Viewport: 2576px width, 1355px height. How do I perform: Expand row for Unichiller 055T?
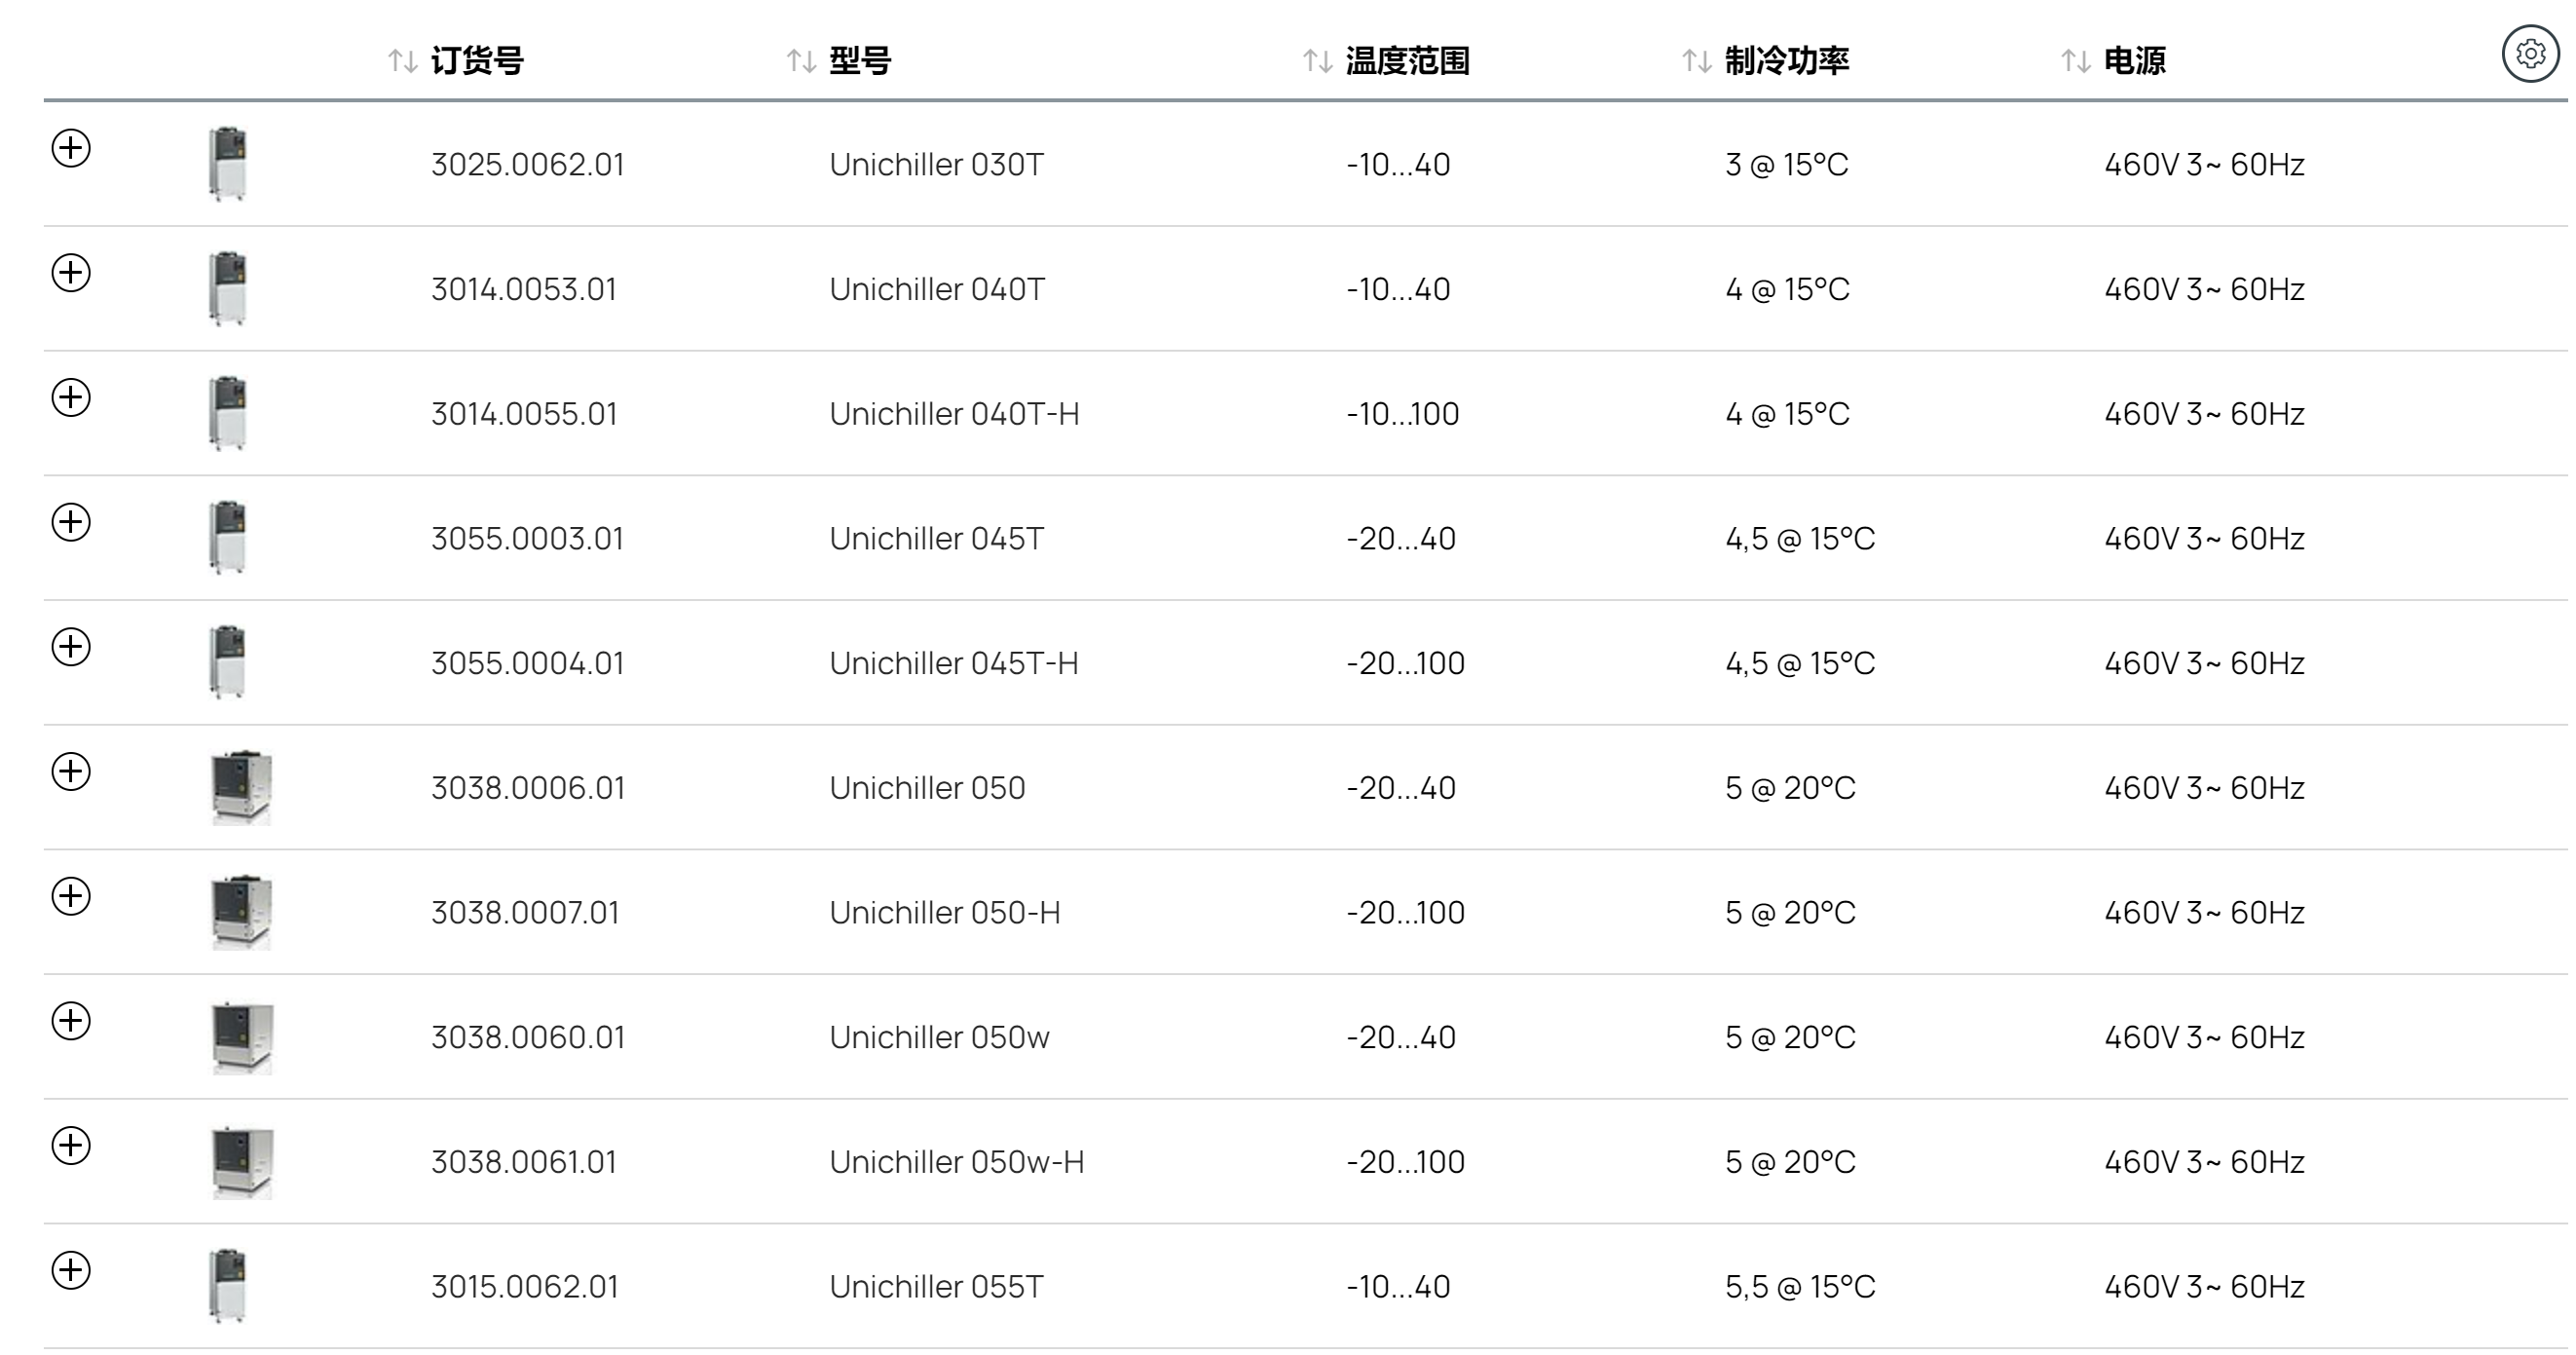71,1270
